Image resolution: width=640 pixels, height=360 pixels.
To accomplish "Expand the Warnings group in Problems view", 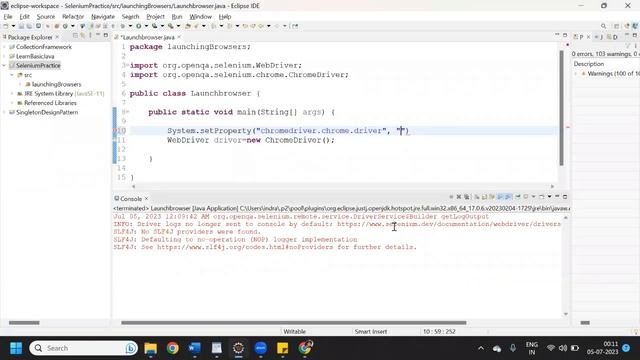I will point(576,74).
